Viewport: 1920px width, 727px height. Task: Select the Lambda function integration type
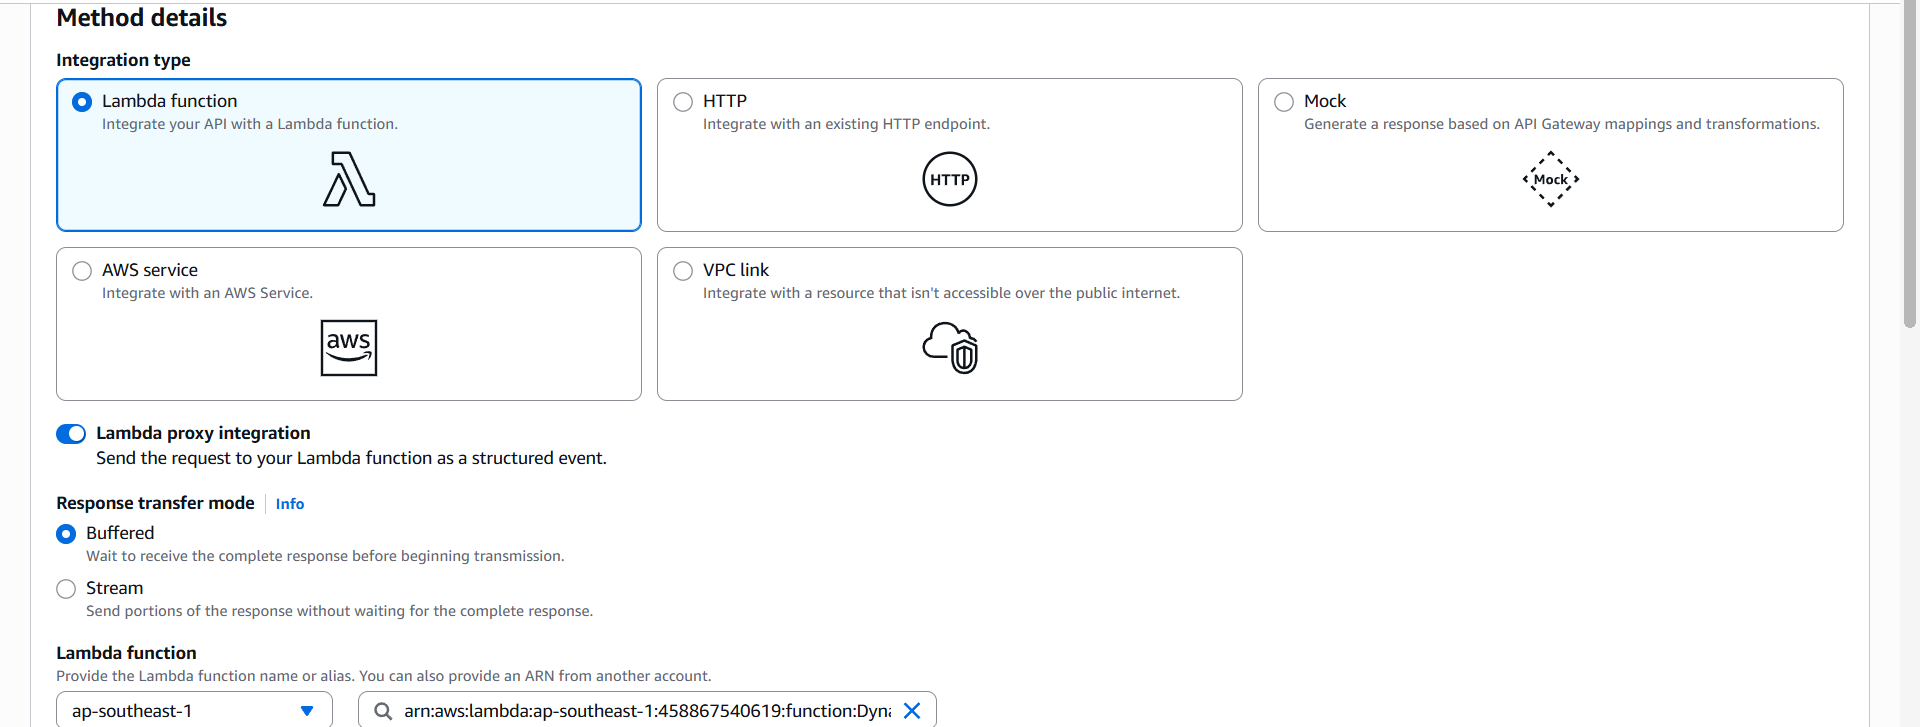[82, 102]
